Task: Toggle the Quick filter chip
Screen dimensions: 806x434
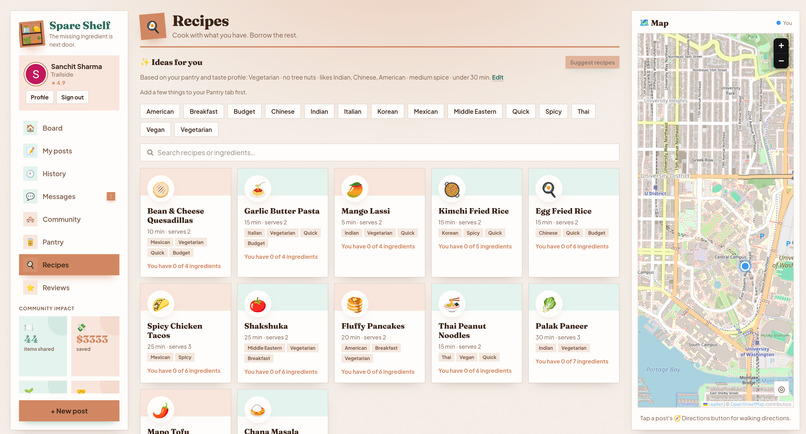Action: [521, 112]
